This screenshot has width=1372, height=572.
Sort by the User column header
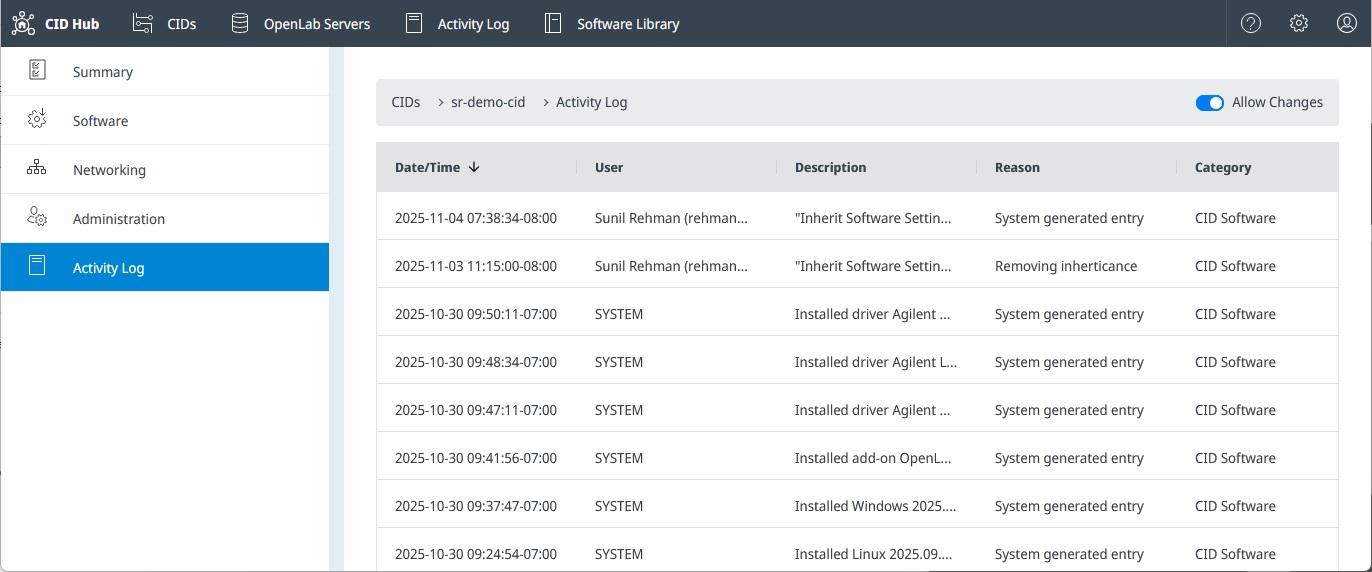[x=609, y=167]
